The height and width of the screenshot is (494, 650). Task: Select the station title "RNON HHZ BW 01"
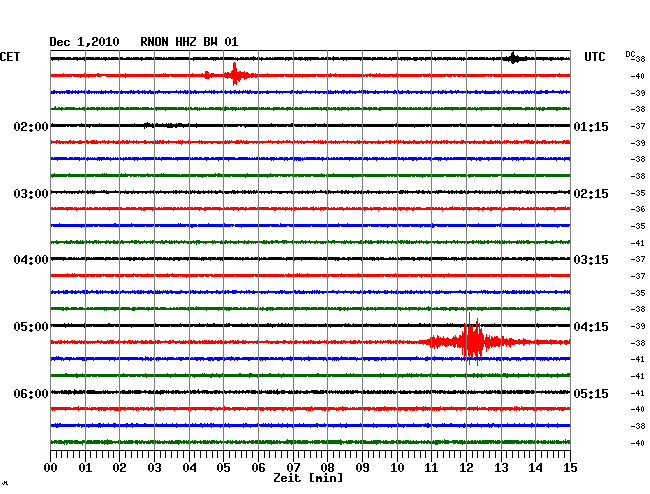189,42
